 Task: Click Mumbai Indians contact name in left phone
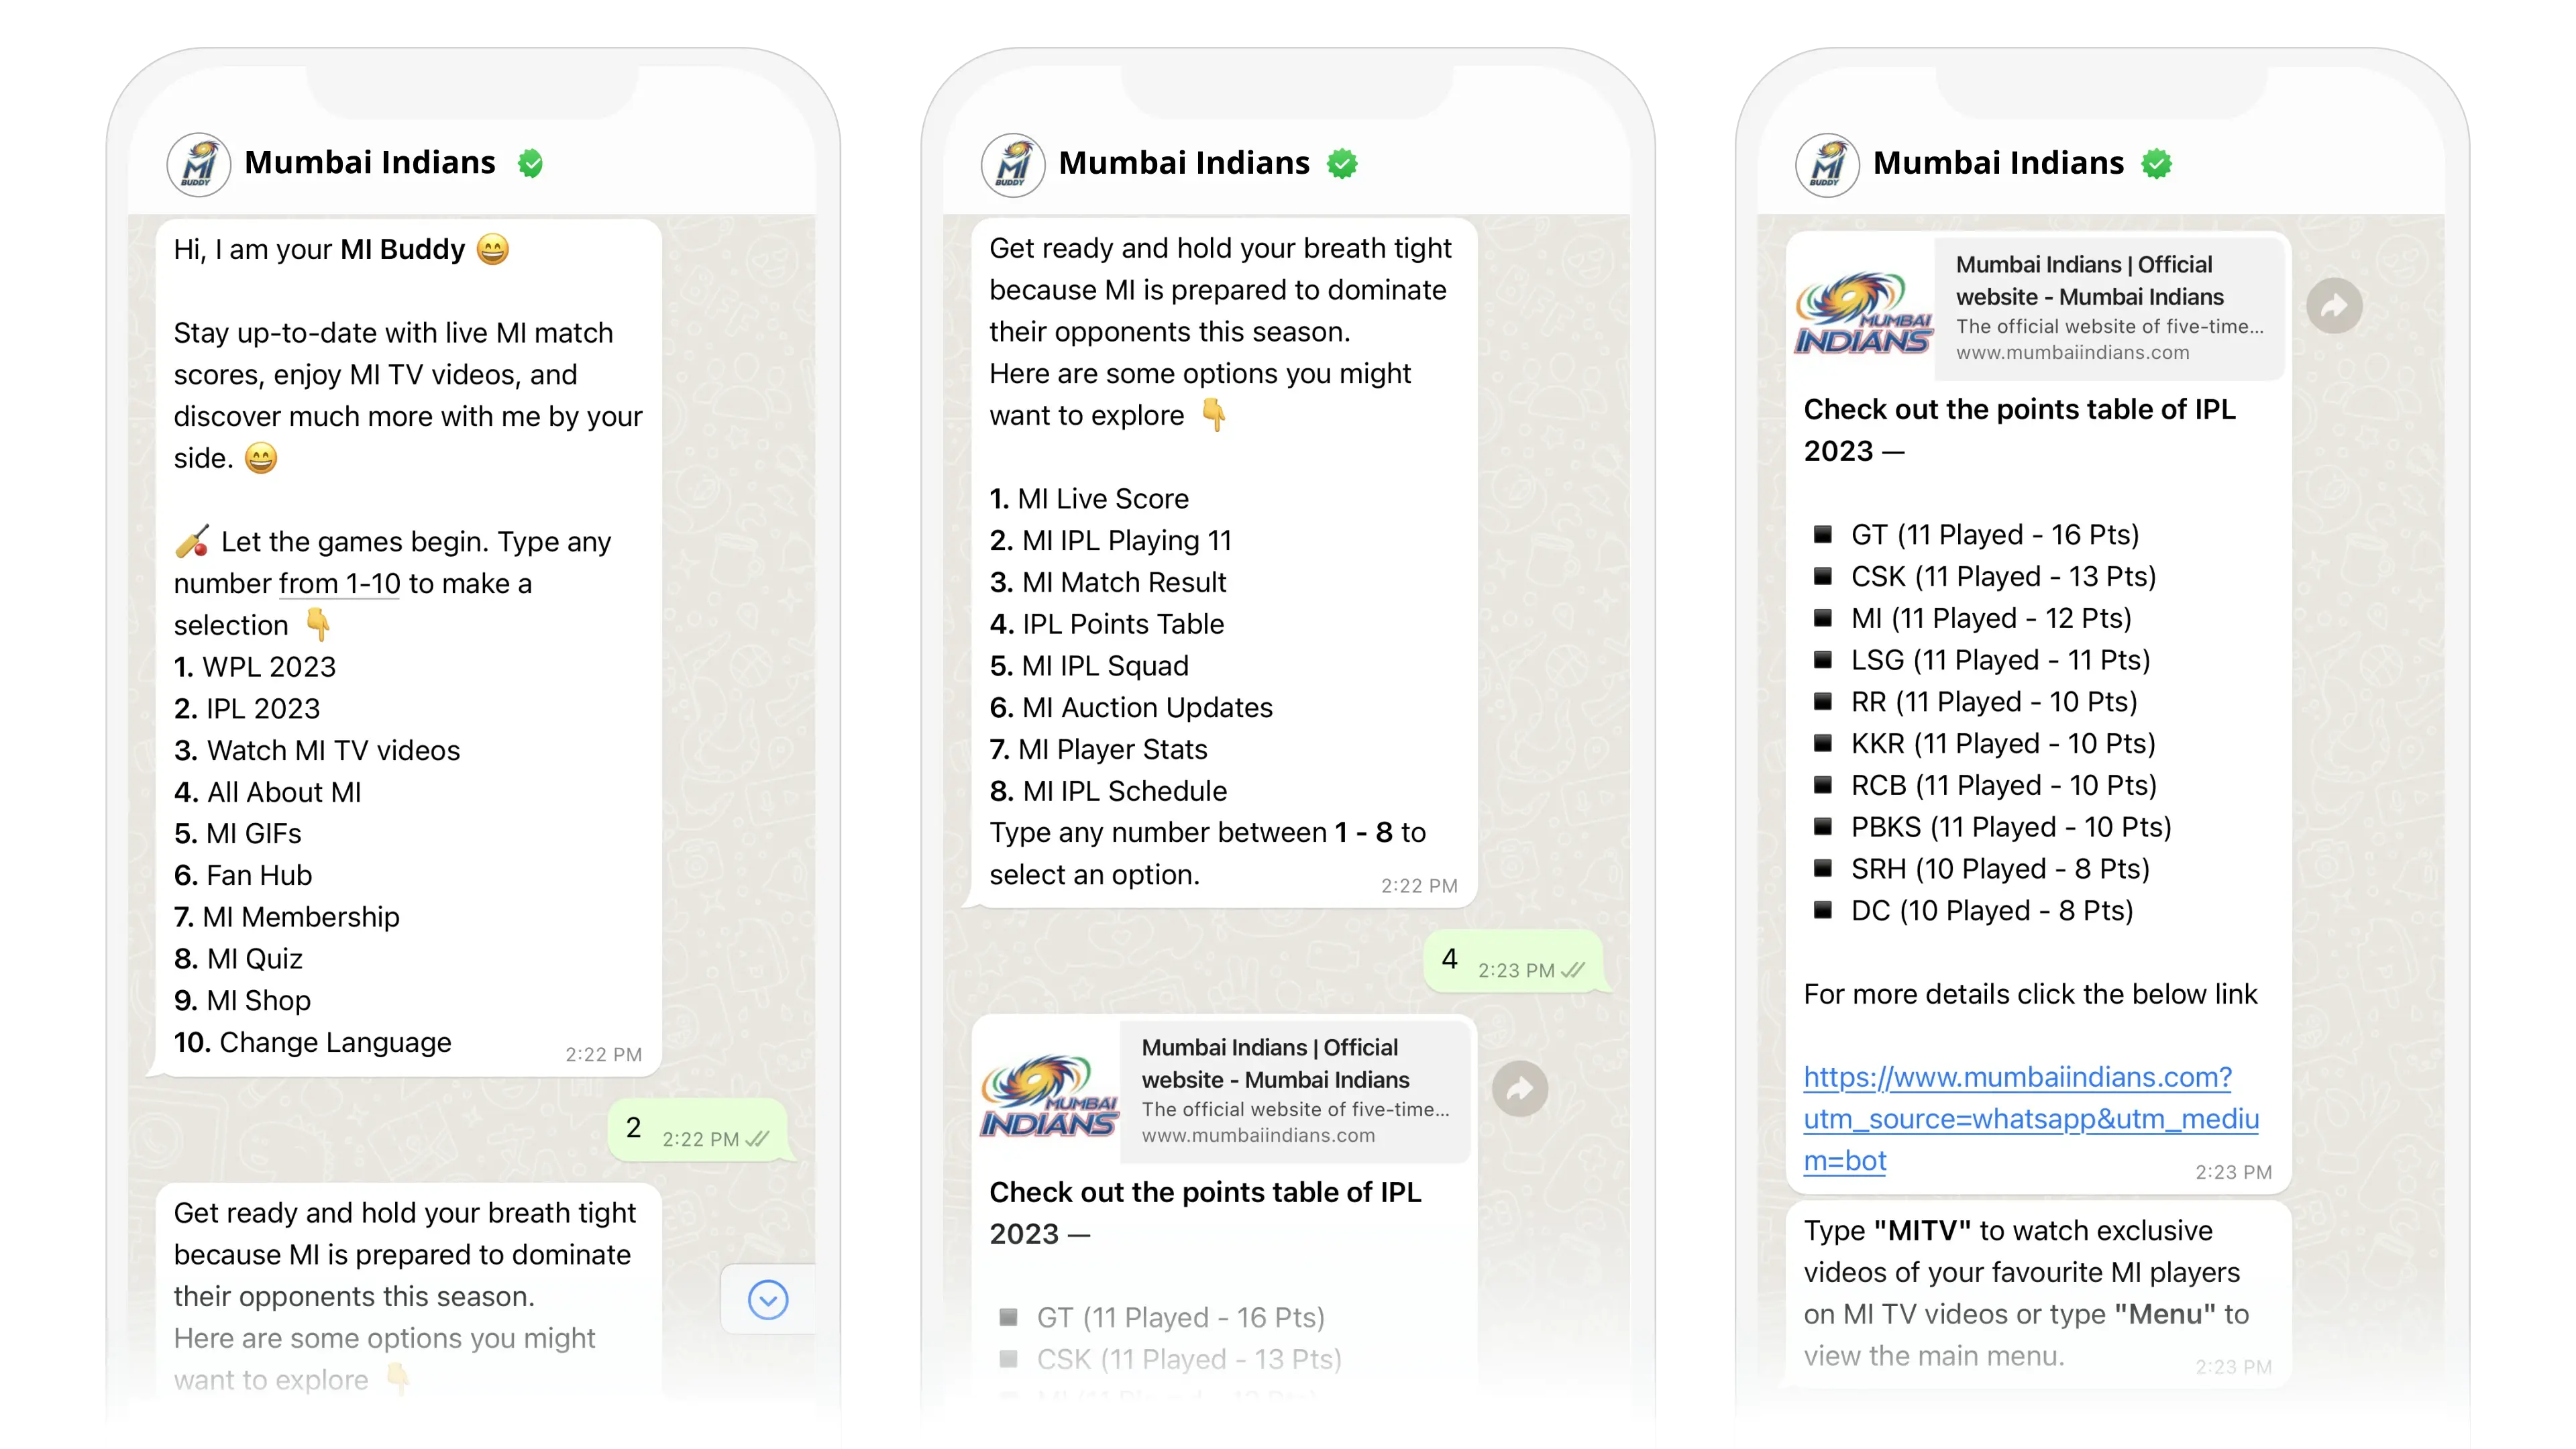[x=370, y=162]
